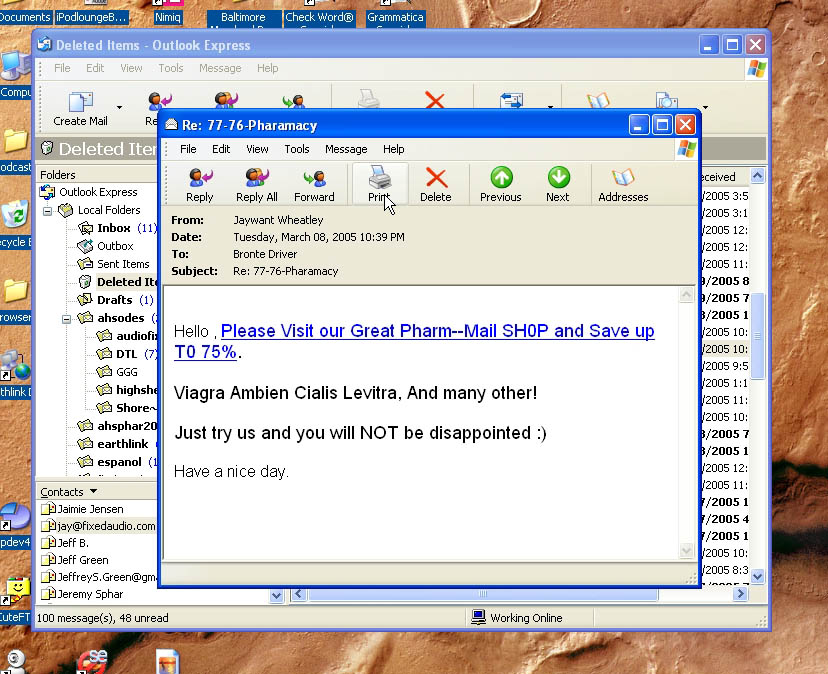This screenshot has height=674, width=828.
Task: Click the Folders pane header
Action: tap(98, 175)
